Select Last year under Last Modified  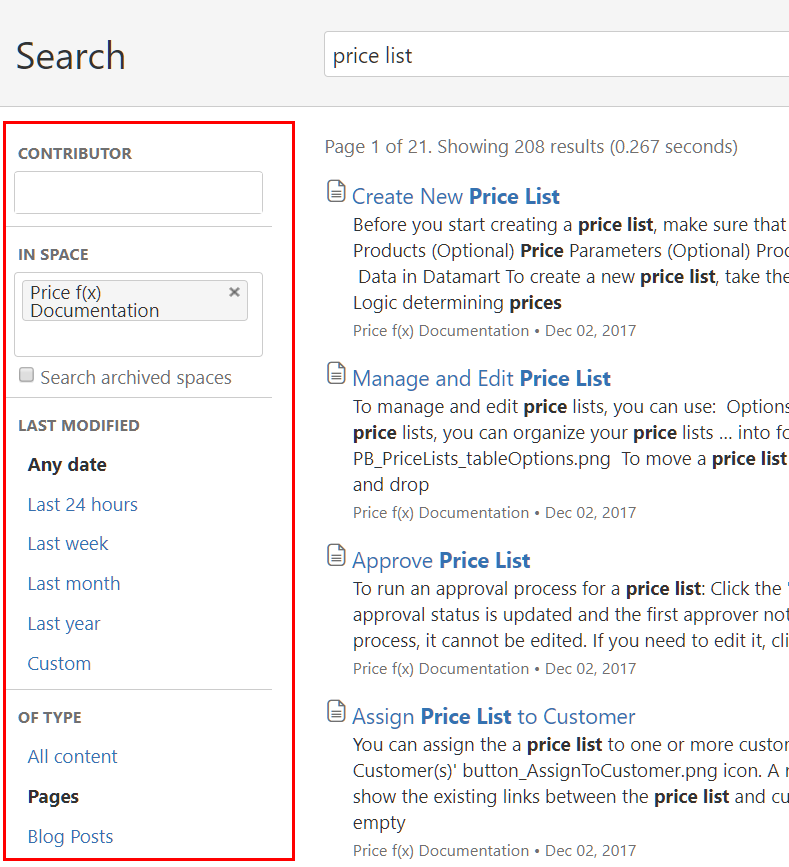click(64, 623)
